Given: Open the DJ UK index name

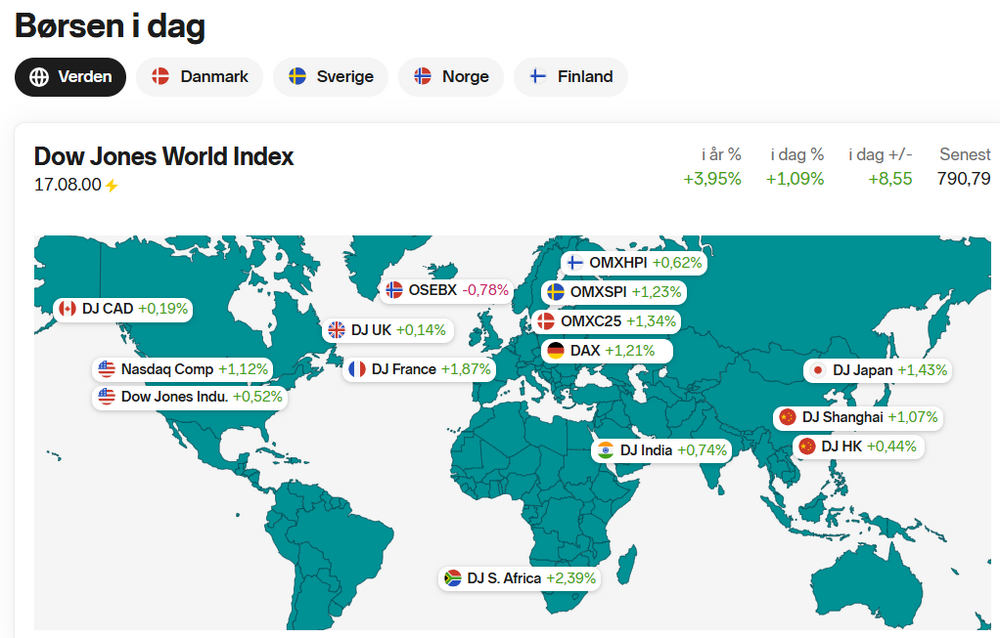Looking at the screenshot, I should pos(371,330).
